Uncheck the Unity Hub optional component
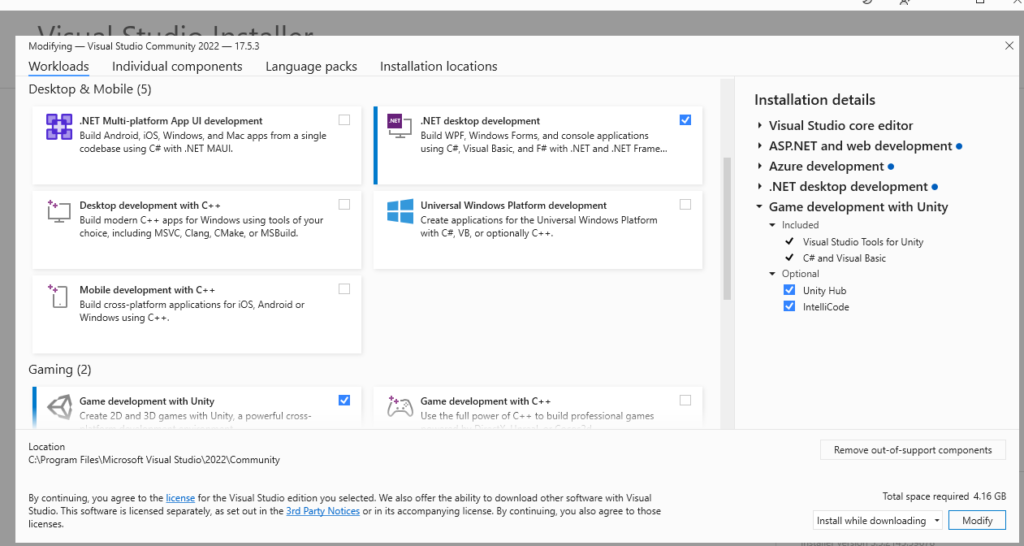 (x=790, y=290)
